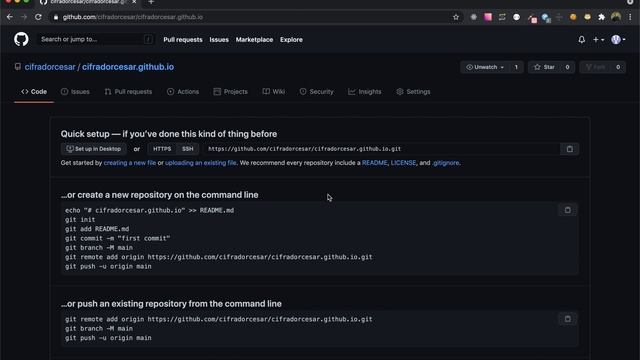
Task: Click the Chrome profile avatar
Action: coord(616,17)
